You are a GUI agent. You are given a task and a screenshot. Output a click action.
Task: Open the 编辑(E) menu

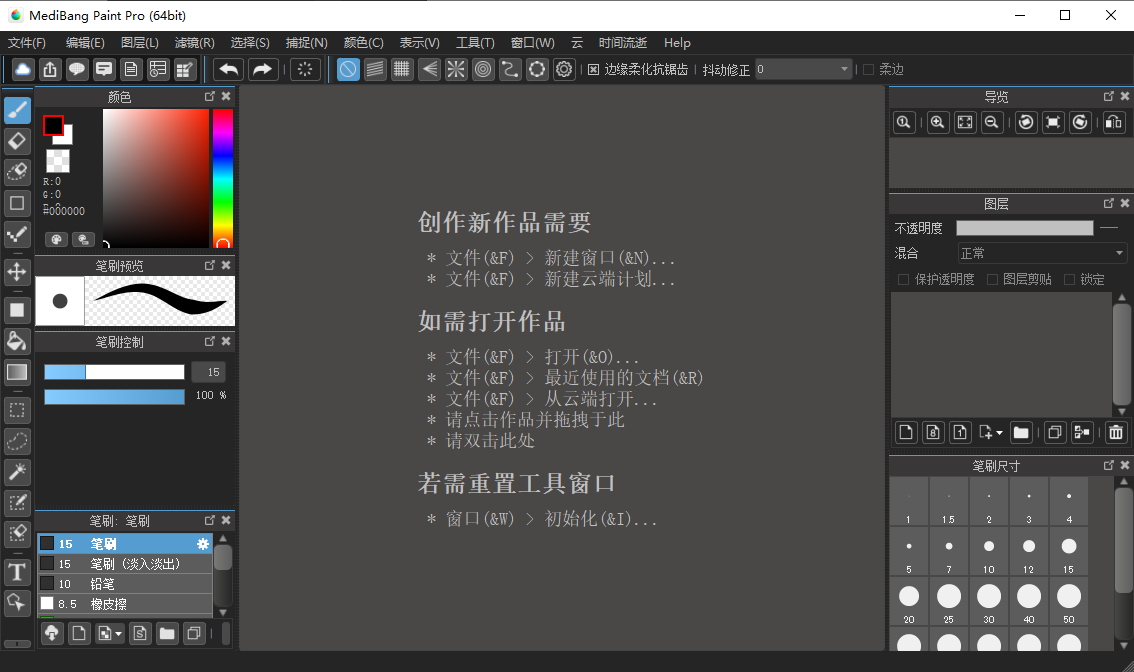point(85,43)
